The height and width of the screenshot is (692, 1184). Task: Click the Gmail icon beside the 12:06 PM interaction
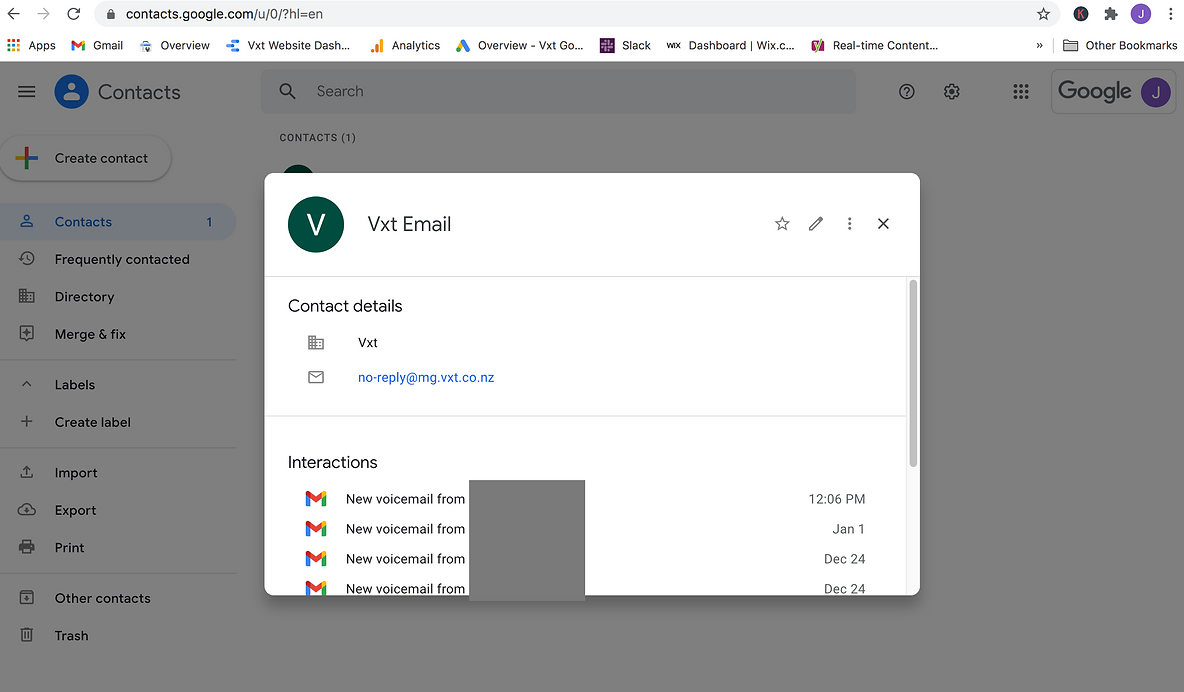[316, 499]
